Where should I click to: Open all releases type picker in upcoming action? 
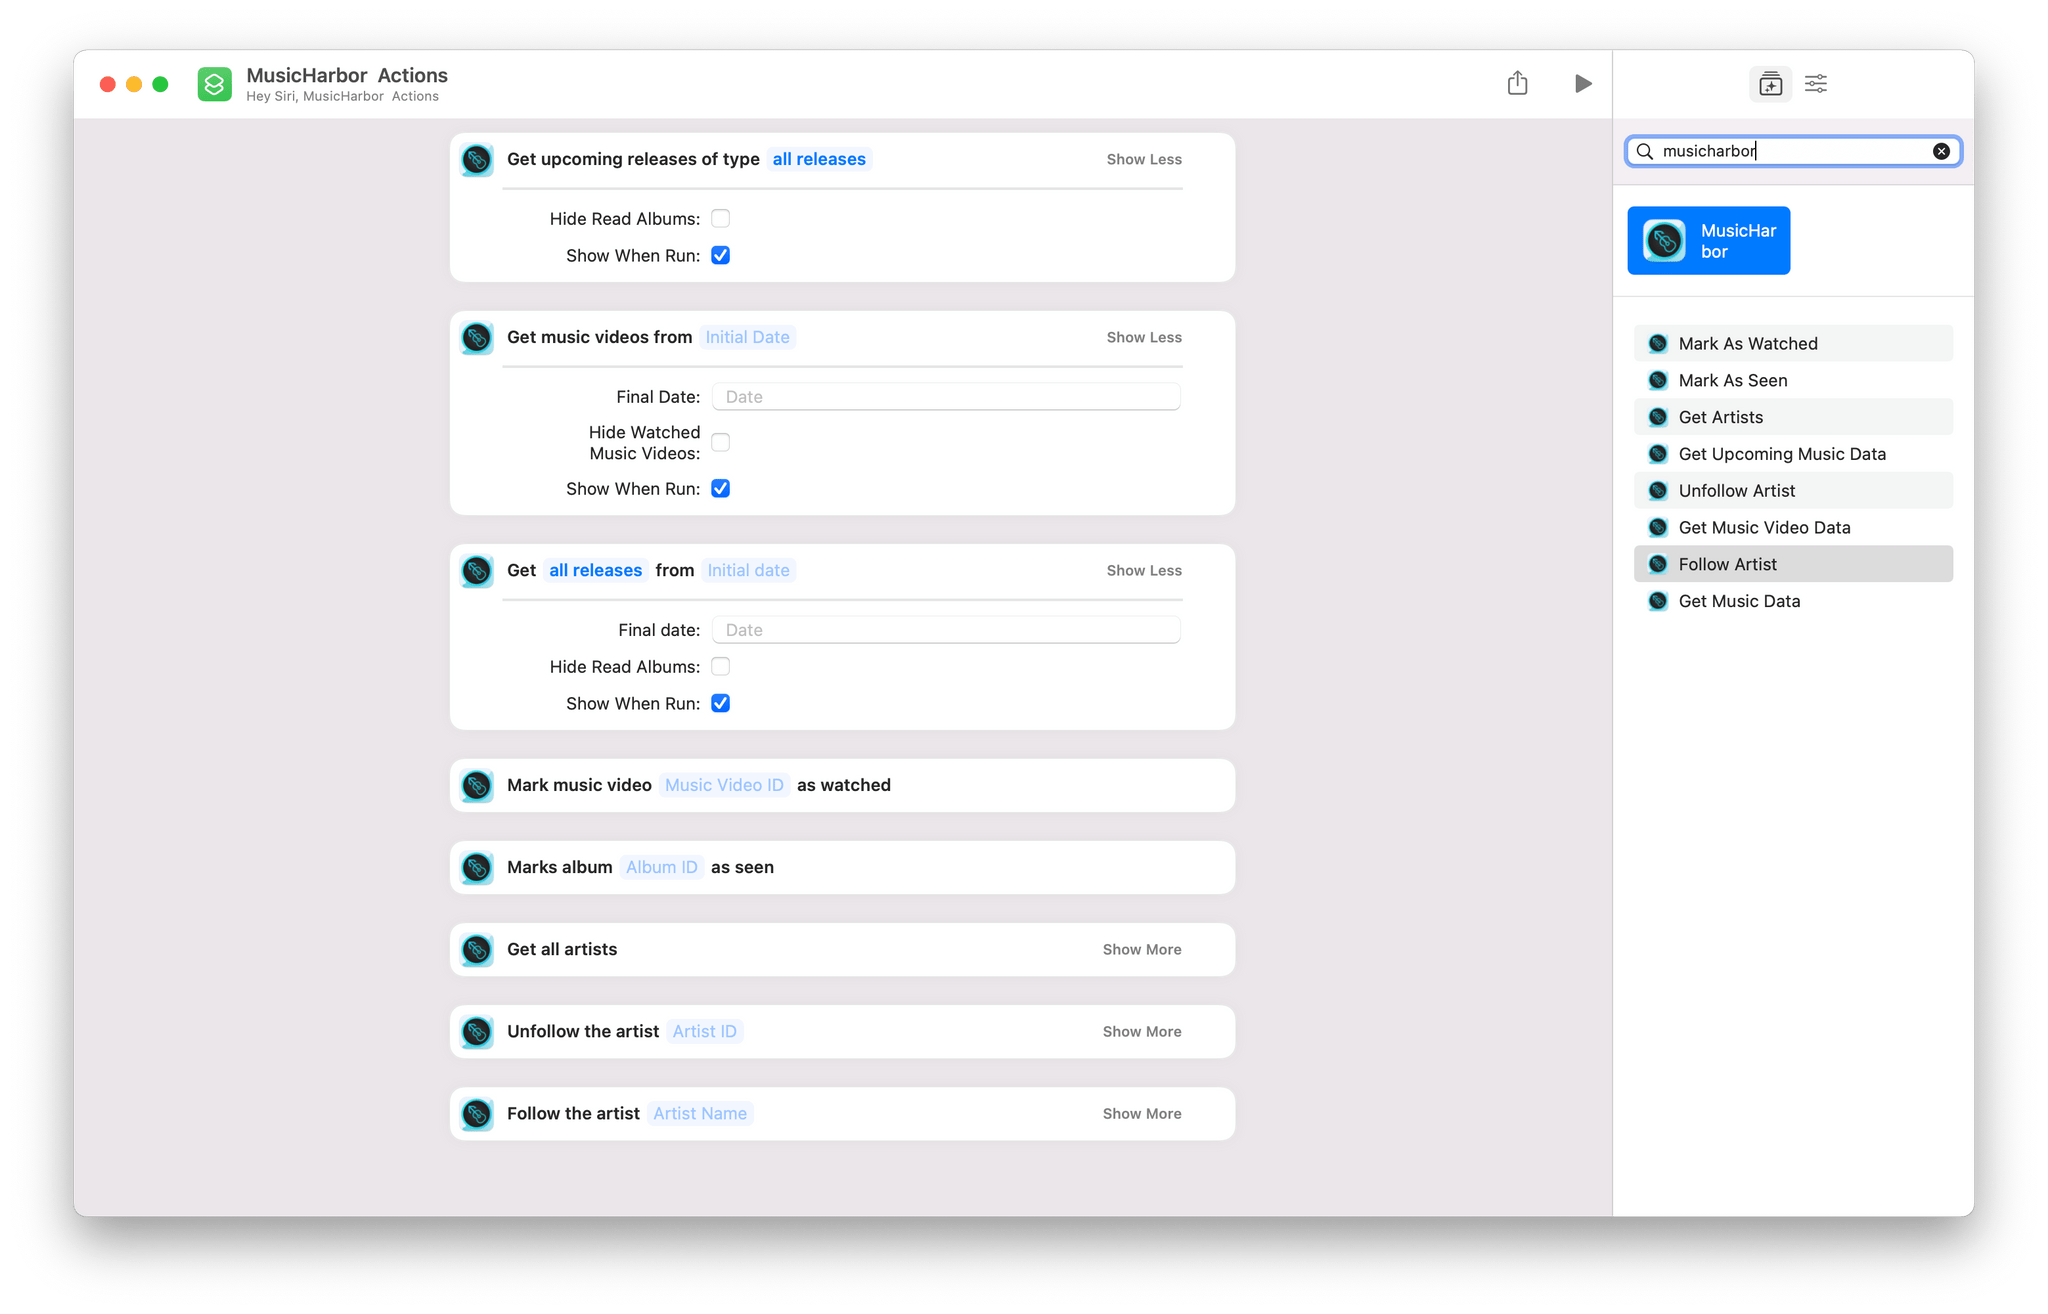point(819,159)
